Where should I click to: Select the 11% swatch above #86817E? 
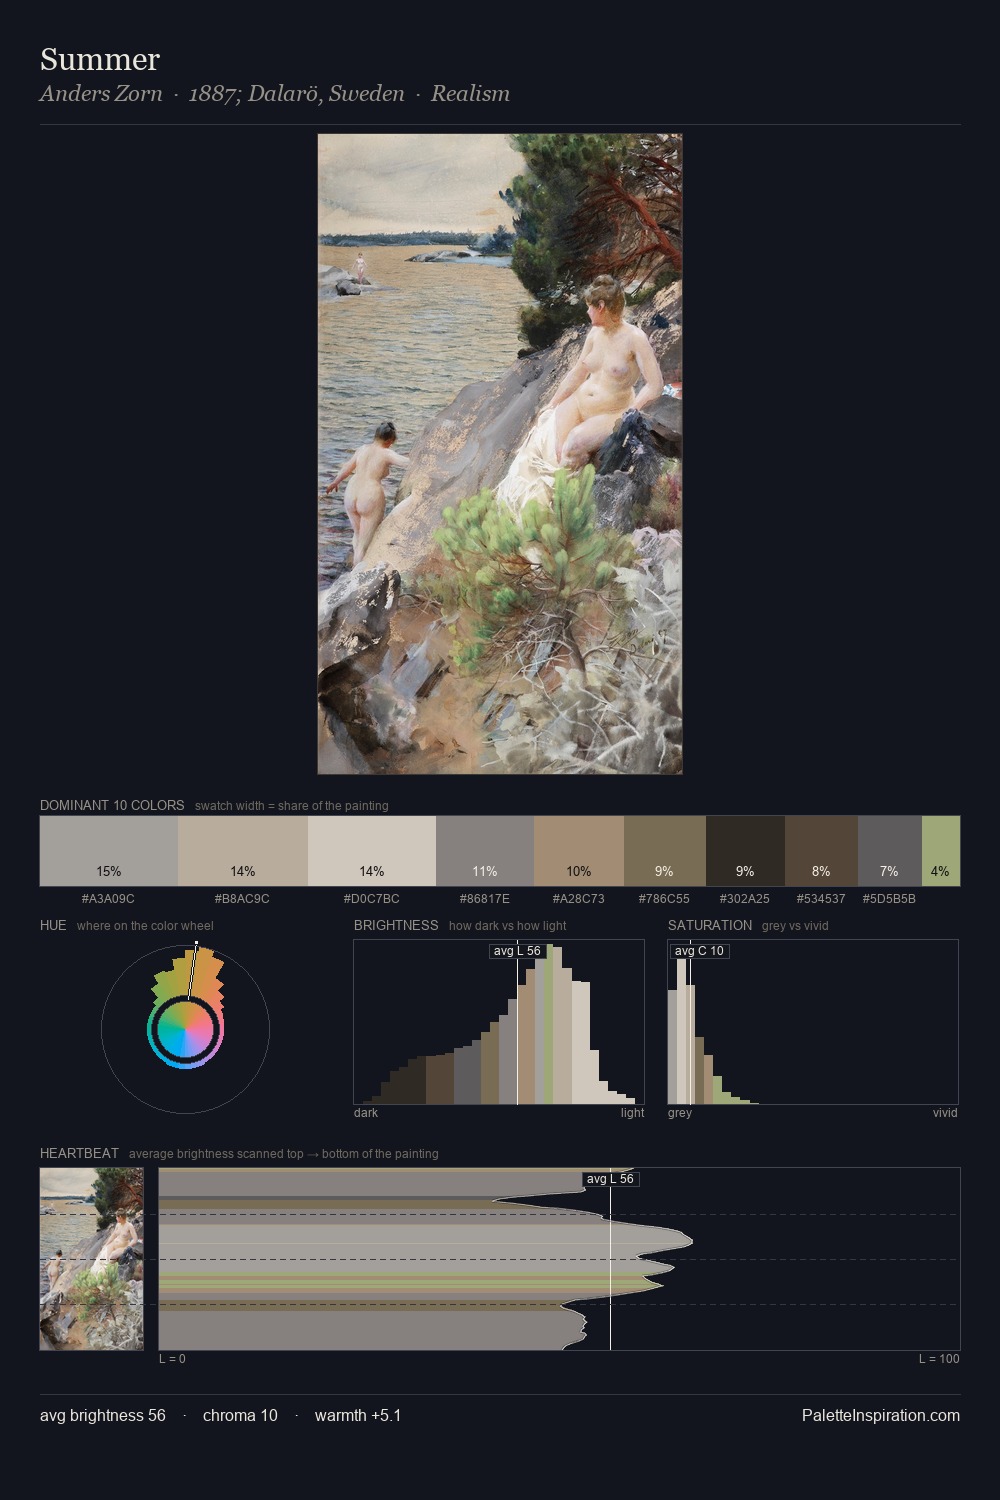click(x=485, y=851)
